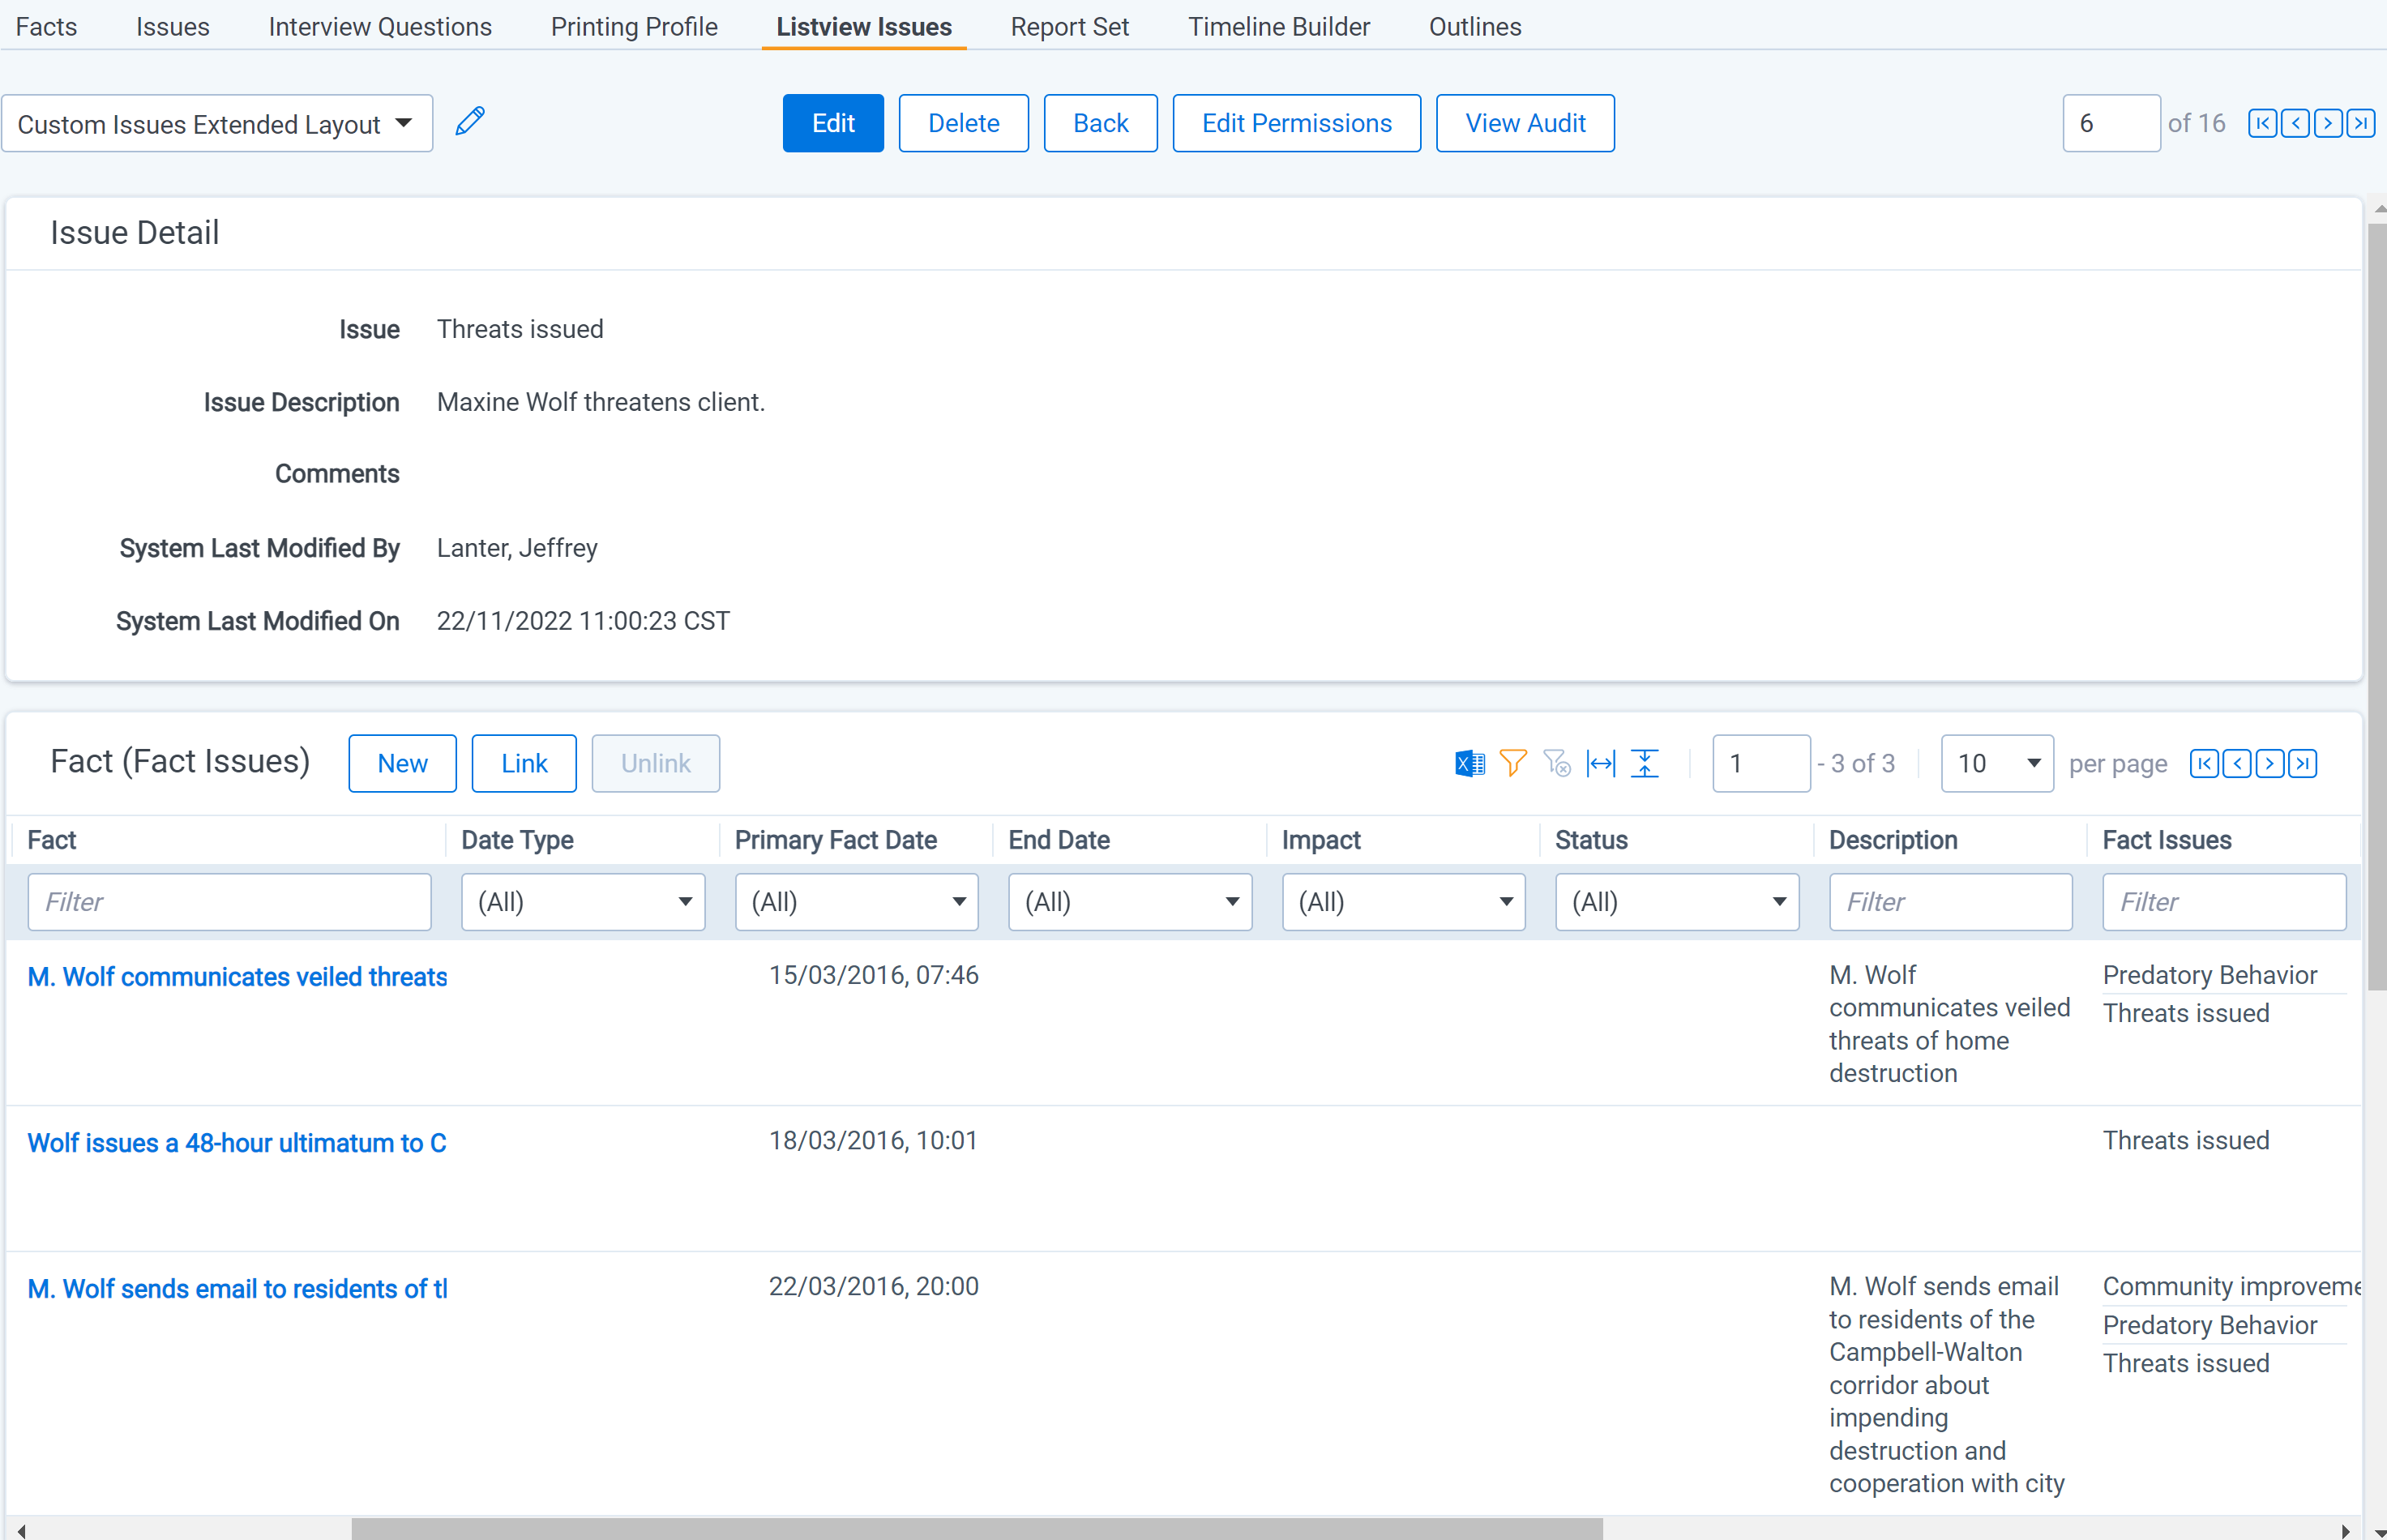
Task: Click the pencil edit layout icon
Action: pos(470,122)
